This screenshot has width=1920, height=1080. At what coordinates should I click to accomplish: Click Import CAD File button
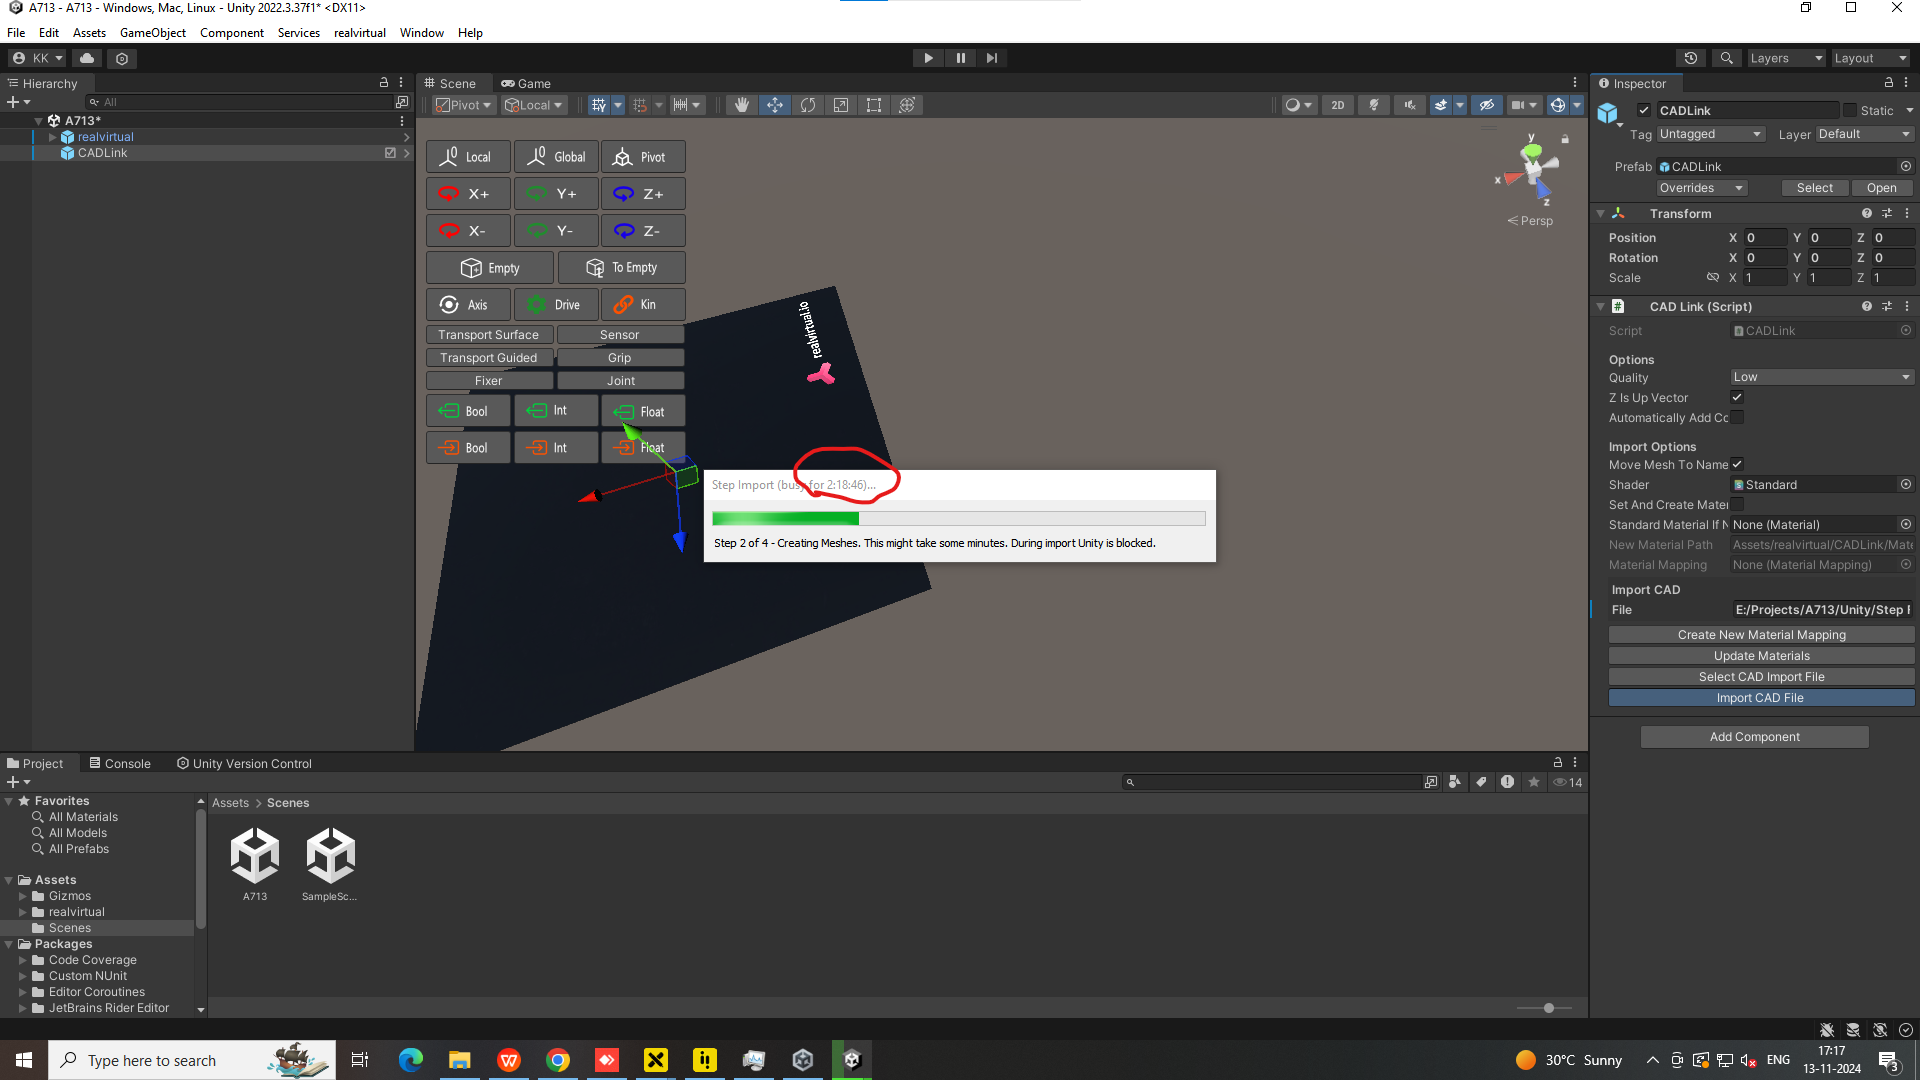coord(1761,698)
